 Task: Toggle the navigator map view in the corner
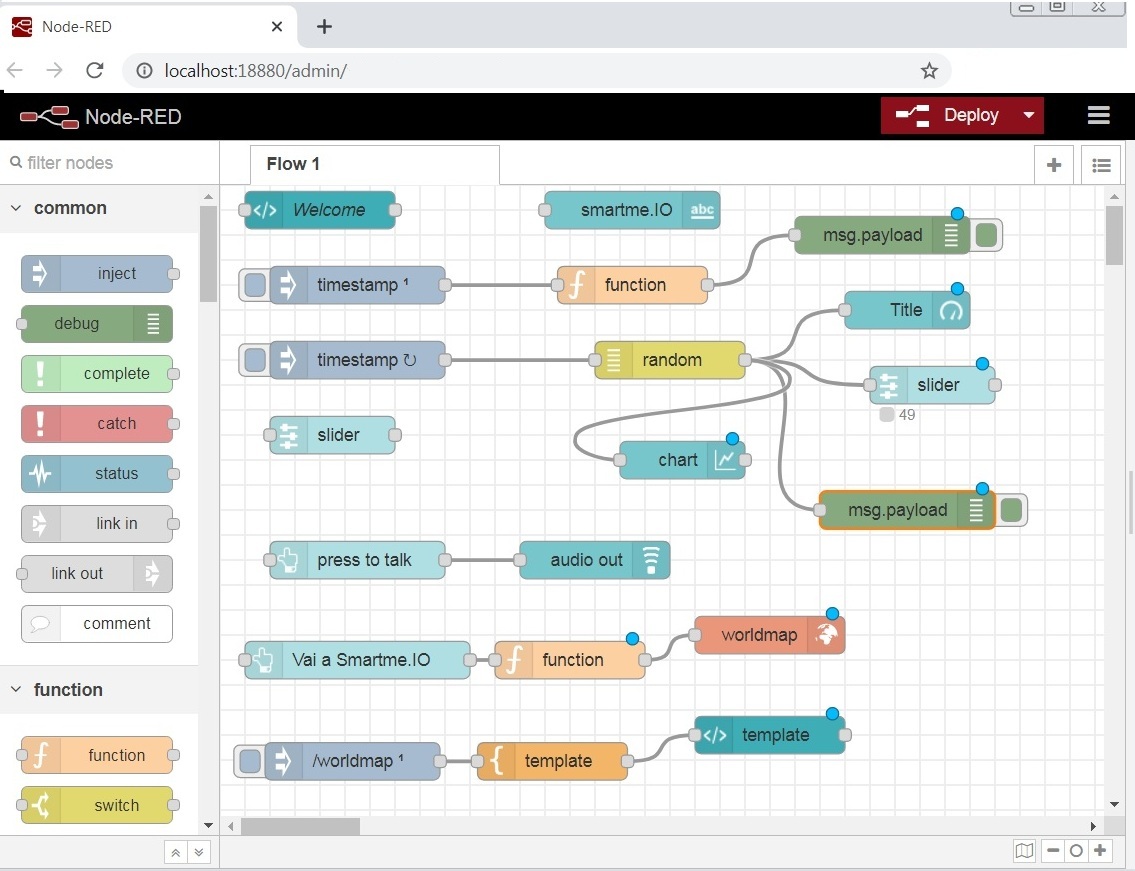1024,850
